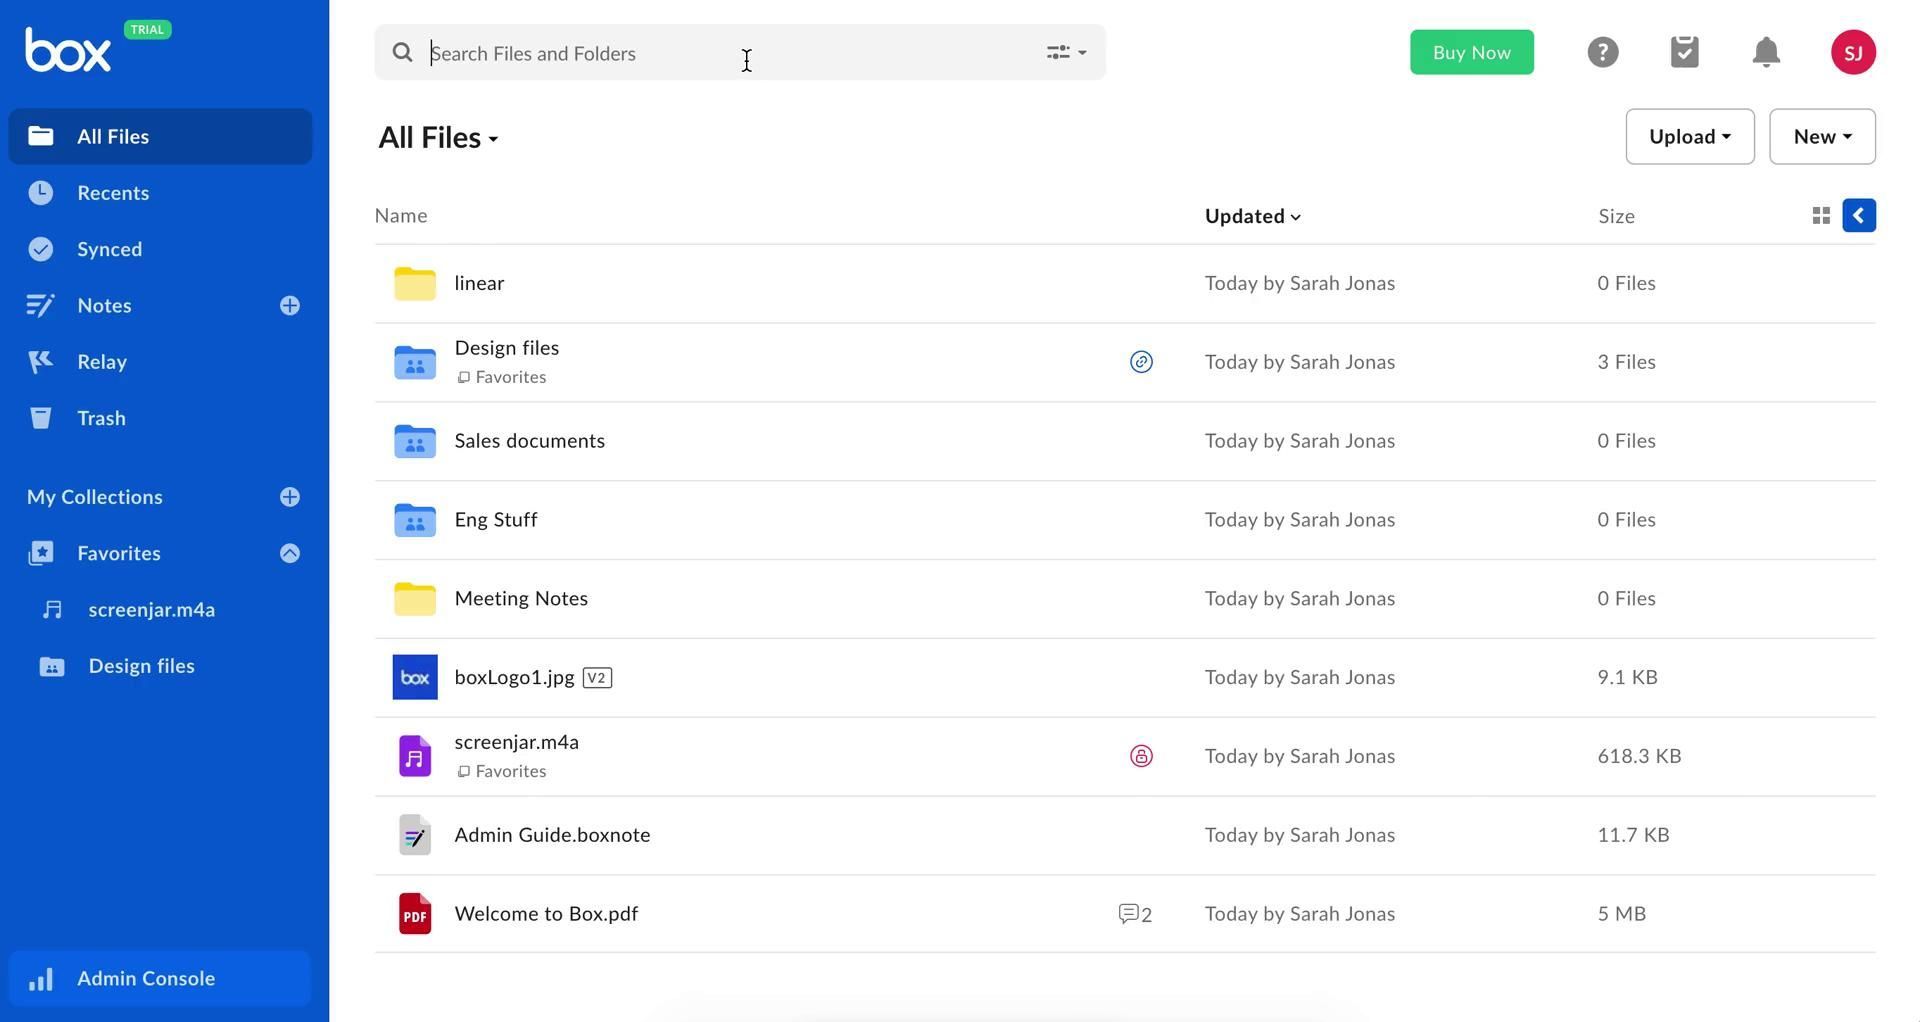
Task: Open comments icon on Welcome to Box.pdf
Action: click(x=1134, y=914)
